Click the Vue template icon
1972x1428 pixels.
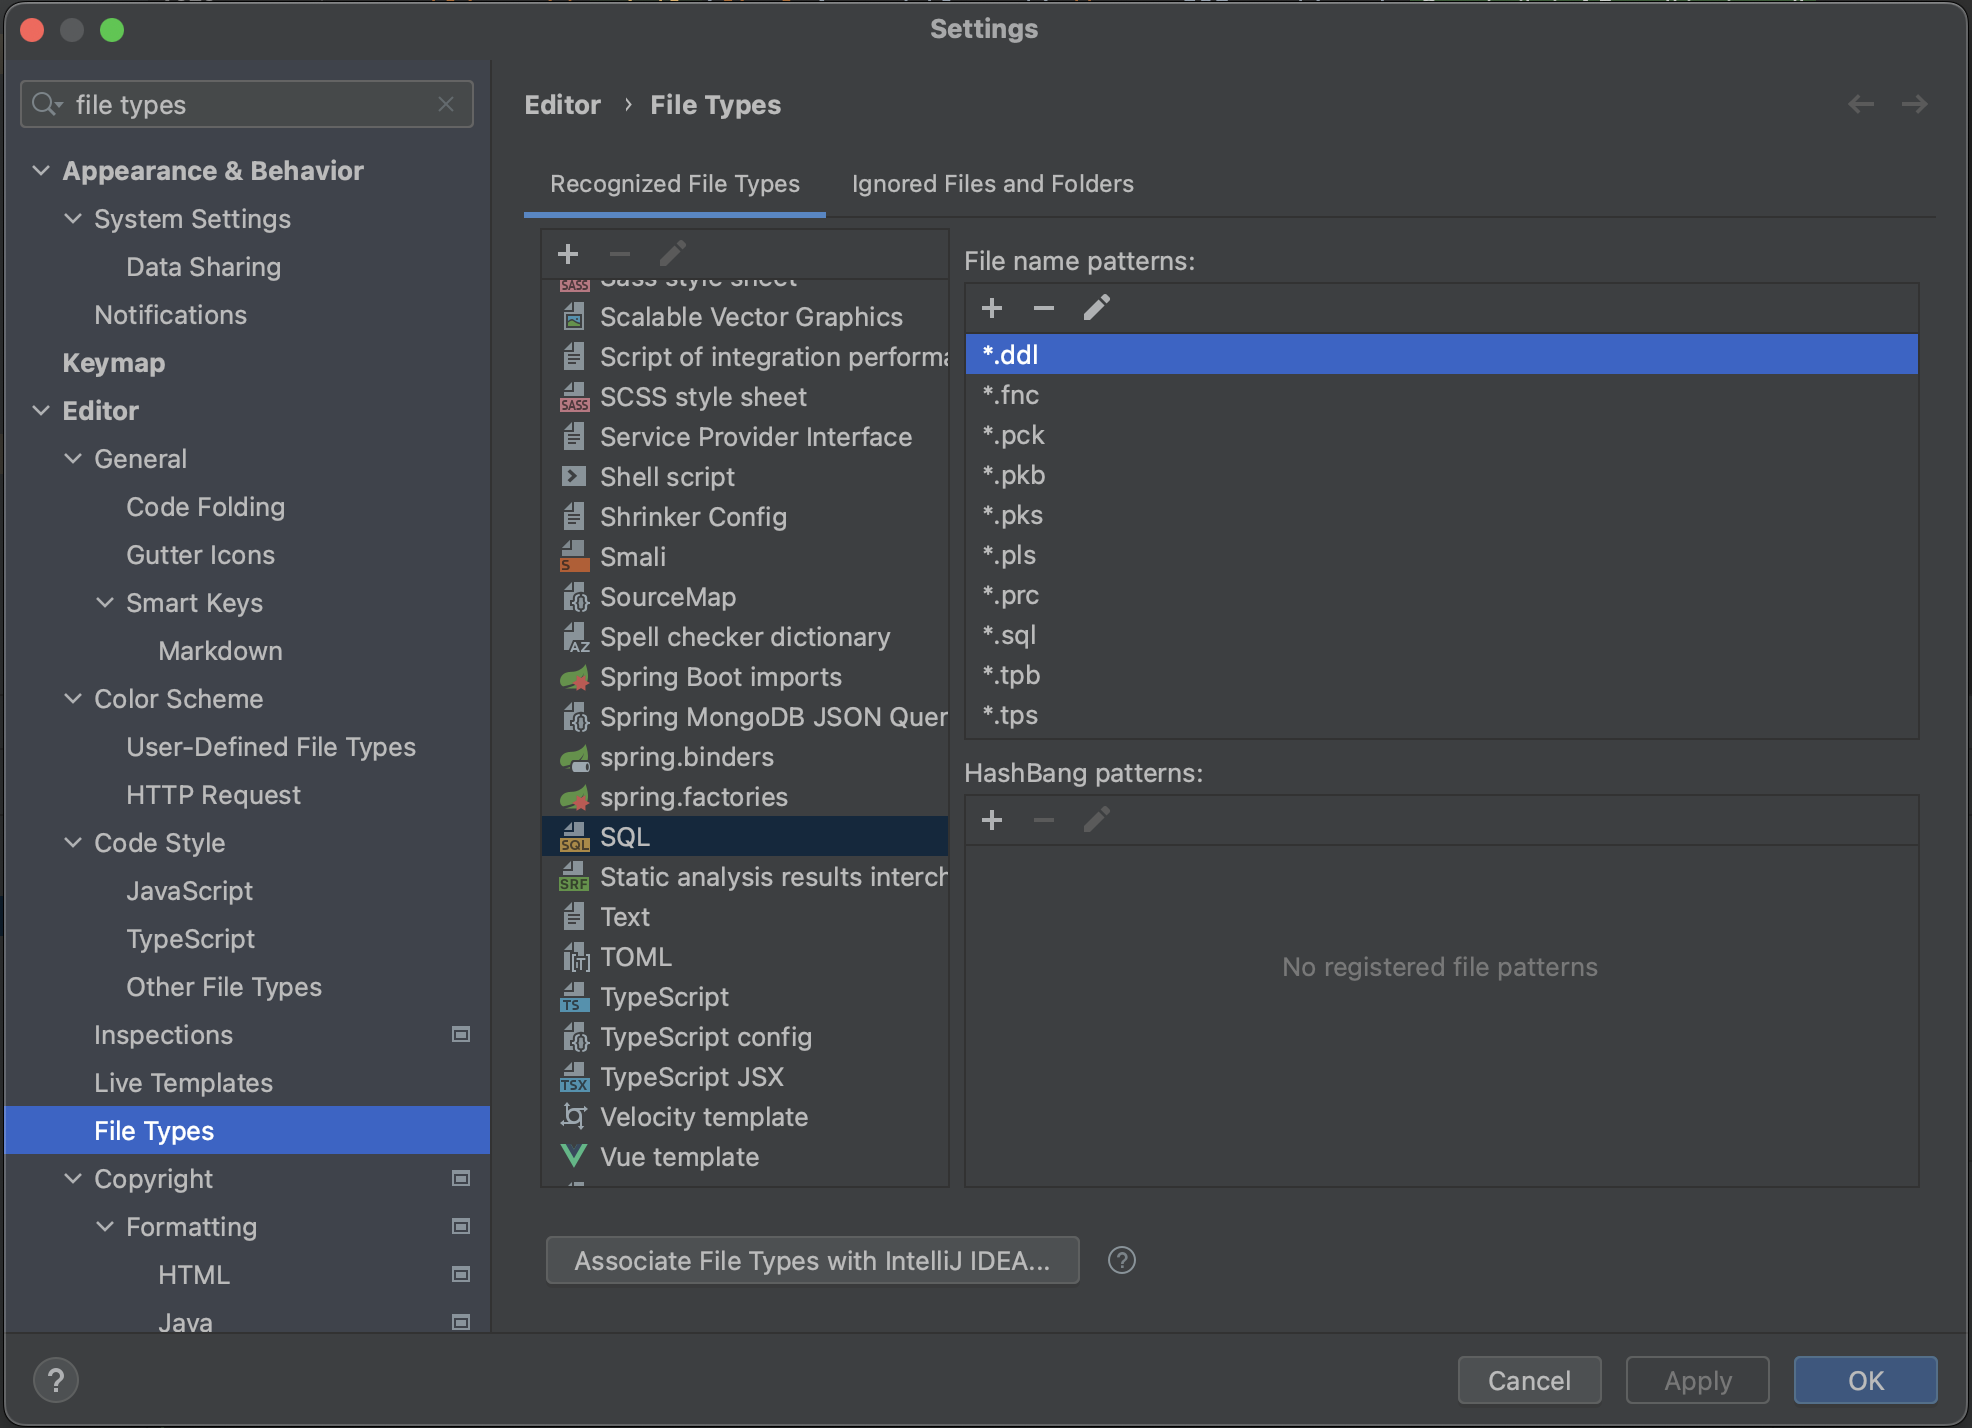pos(574,1157)
